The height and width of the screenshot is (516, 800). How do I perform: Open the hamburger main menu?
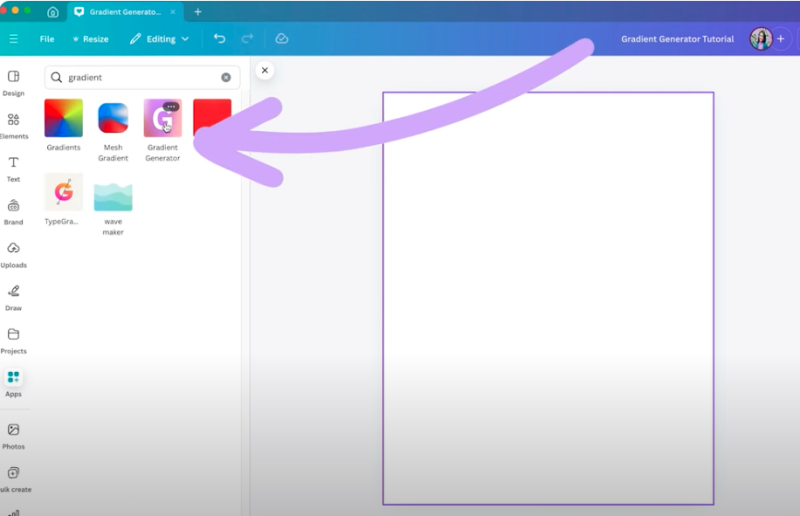click(14, 39)
